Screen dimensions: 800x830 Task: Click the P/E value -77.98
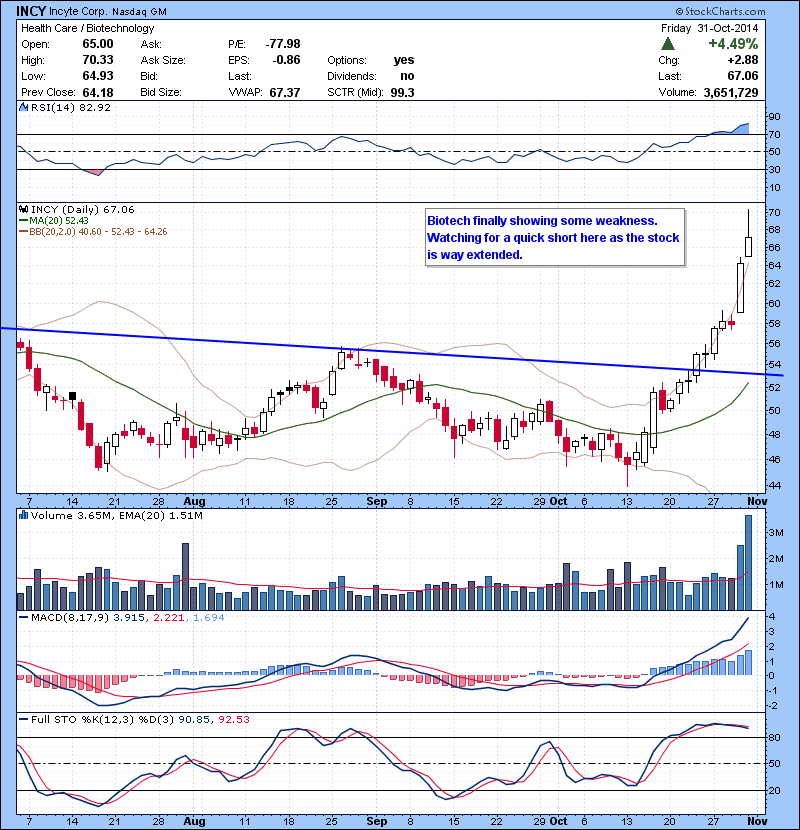[x=283, y=44]
